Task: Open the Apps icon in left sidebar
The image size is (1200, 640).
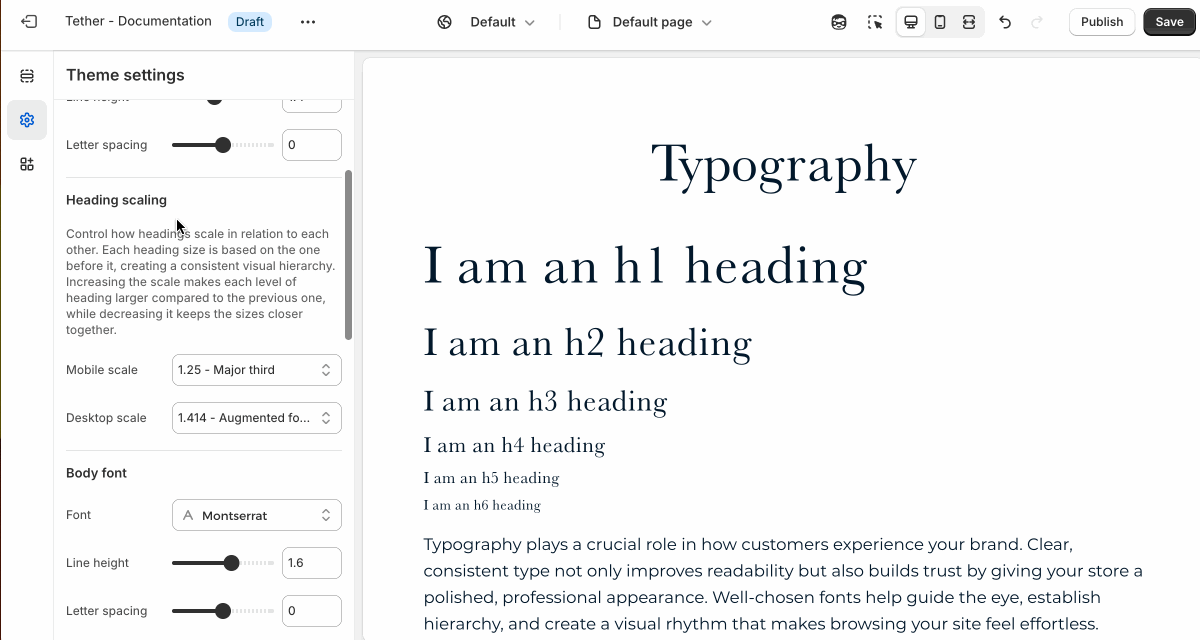Action: [x=27, y=164]
